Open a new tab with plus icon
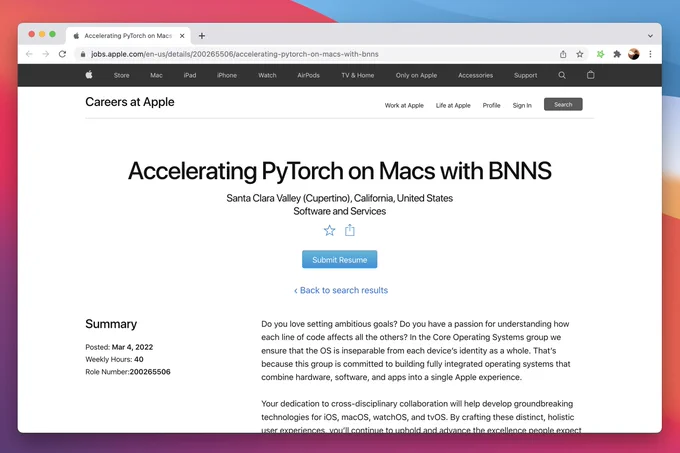This screenshot has width=680, height=453. point(202,36)
